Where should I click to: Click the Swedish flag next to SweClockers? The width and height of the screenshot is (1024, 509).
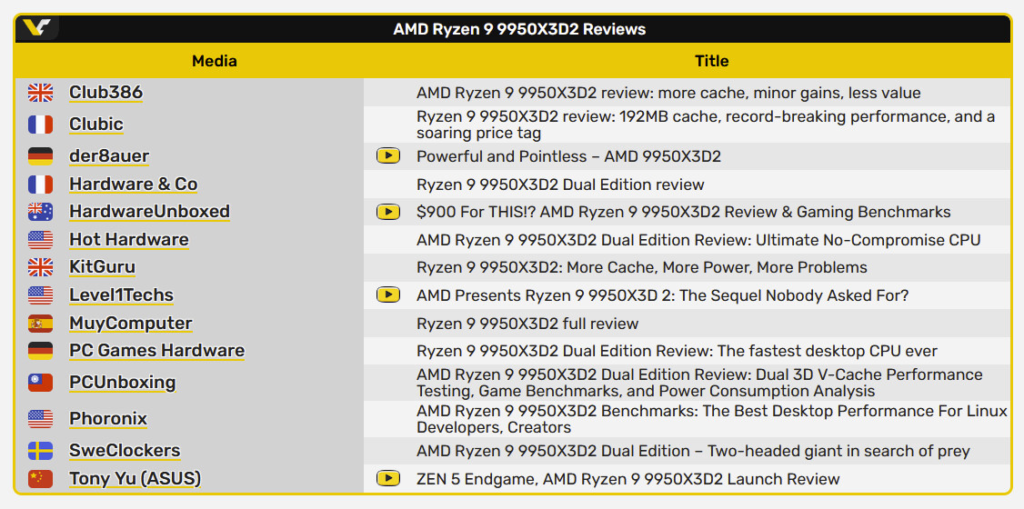click(x=40, y=451)
